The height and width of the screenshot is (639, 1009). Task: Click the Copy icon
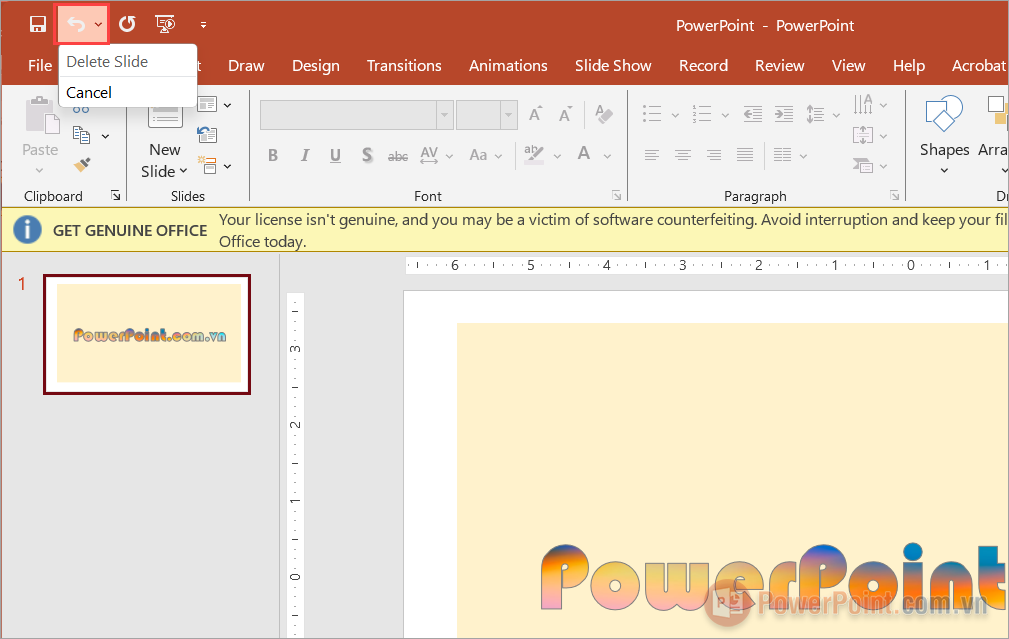(x=81, y=135)
